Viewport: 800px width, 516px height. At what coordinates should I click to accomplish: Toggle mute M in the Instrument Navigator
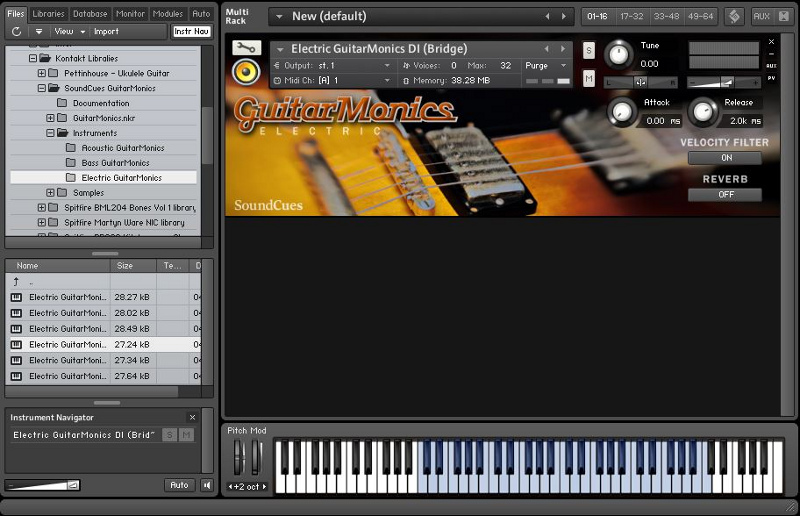point(186,435)
